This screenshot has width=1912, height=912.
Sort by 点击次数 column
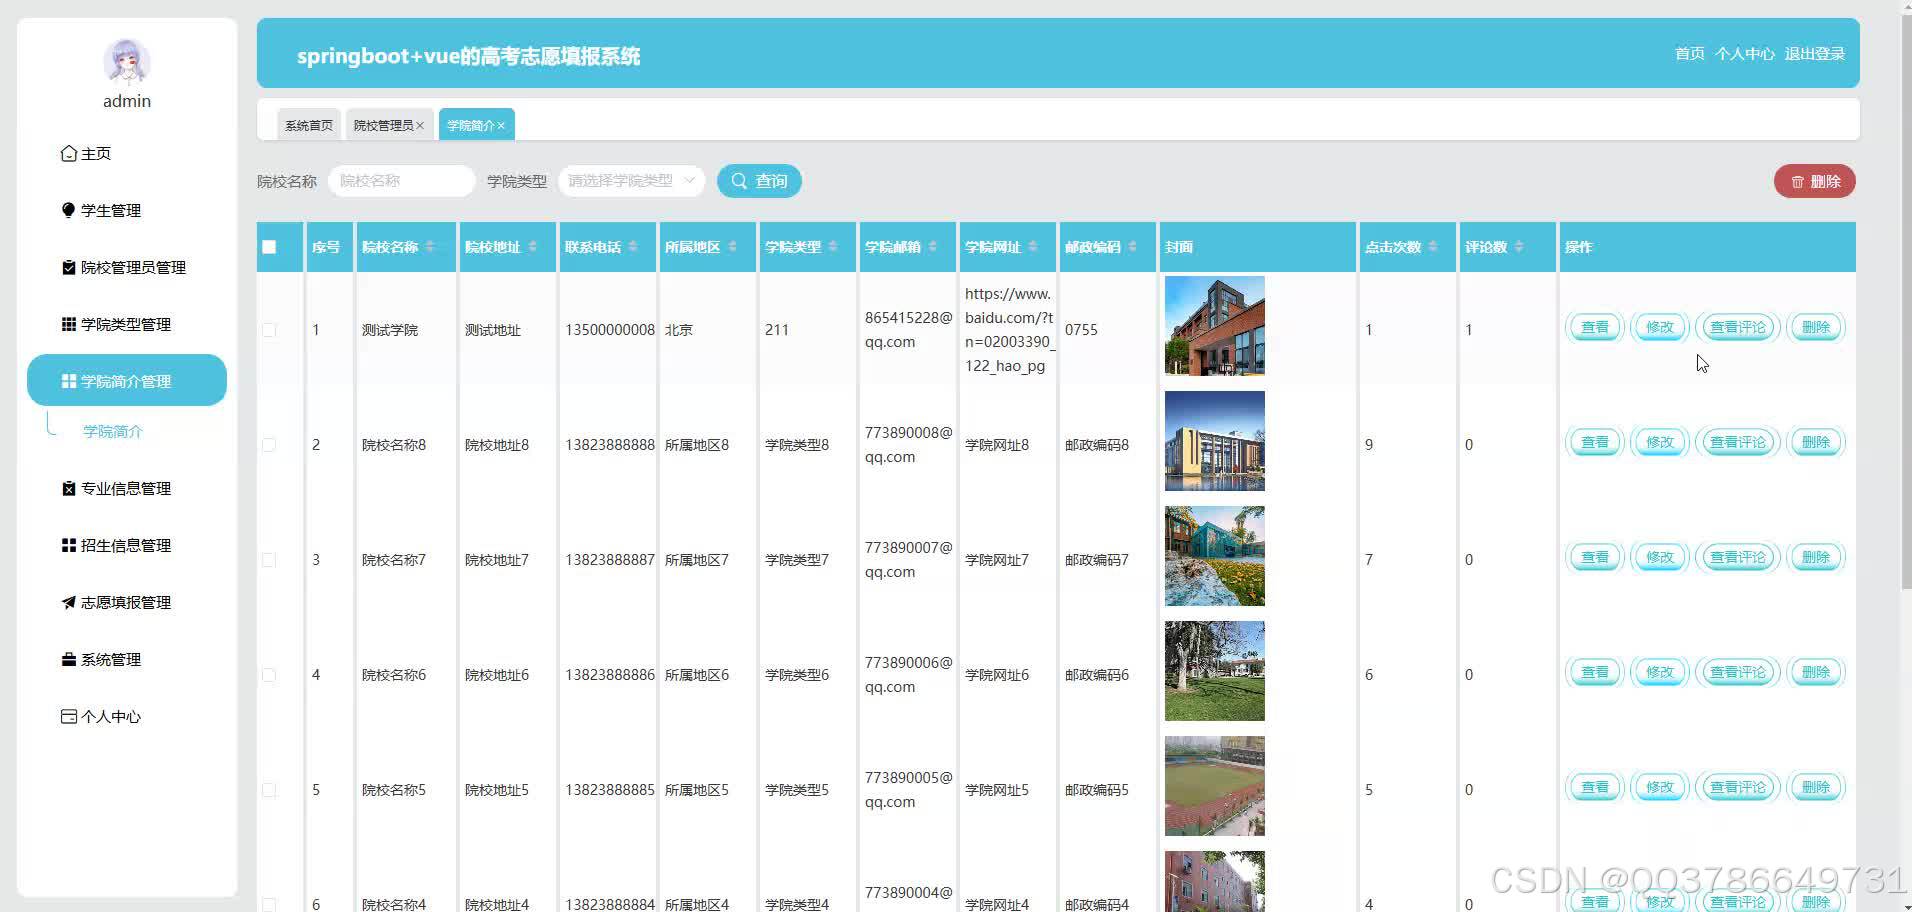(1433, 247)
